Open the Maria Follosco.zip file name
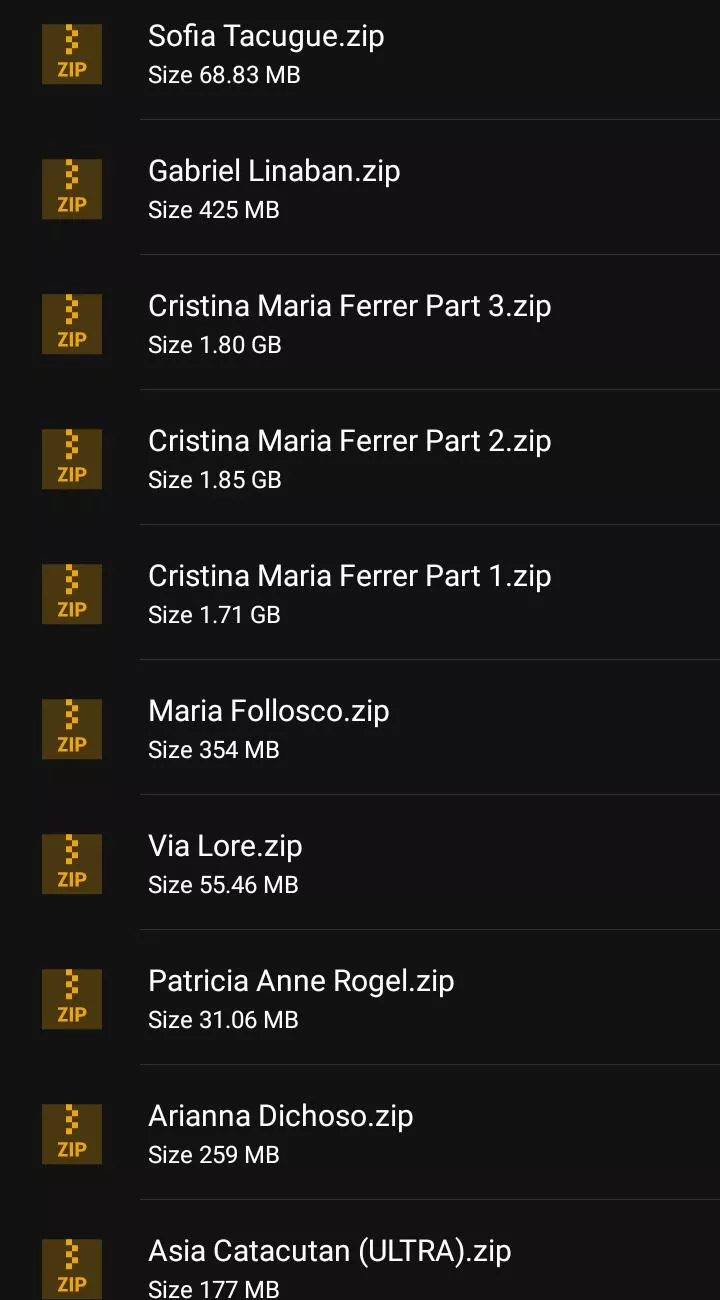Viewport: 720px width, 1300px height. pyautogui.click(x=268, y=711)
